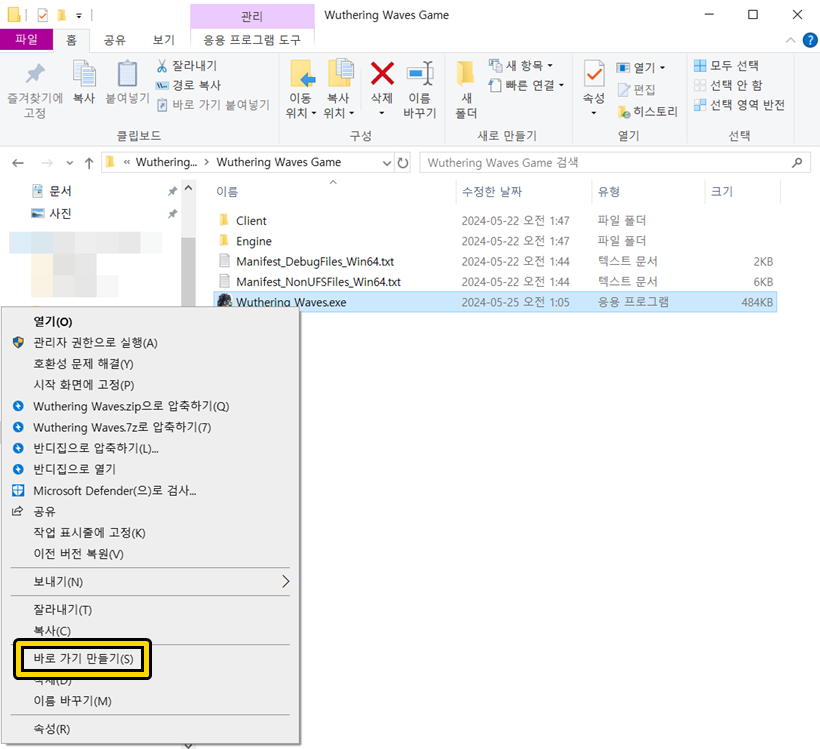Open the File (파일) tab
820x749 pixels.
[26, 40]
